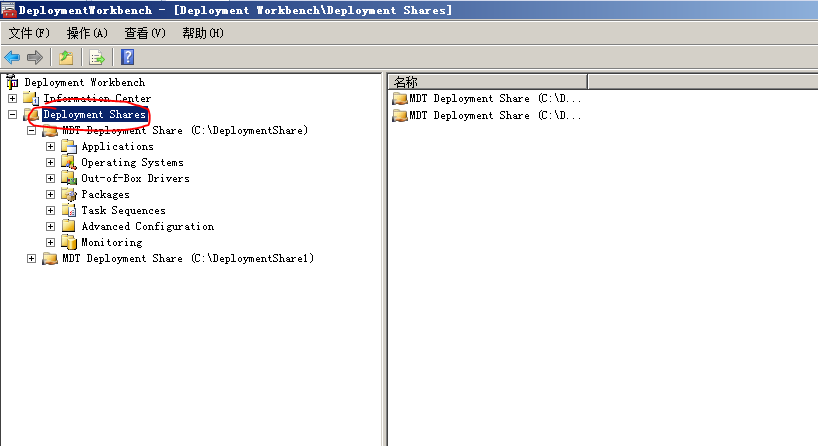Screen dimensions: 818x446
Task: Select the Advanced Configuration tree label
Action: (x=148, y=226)
